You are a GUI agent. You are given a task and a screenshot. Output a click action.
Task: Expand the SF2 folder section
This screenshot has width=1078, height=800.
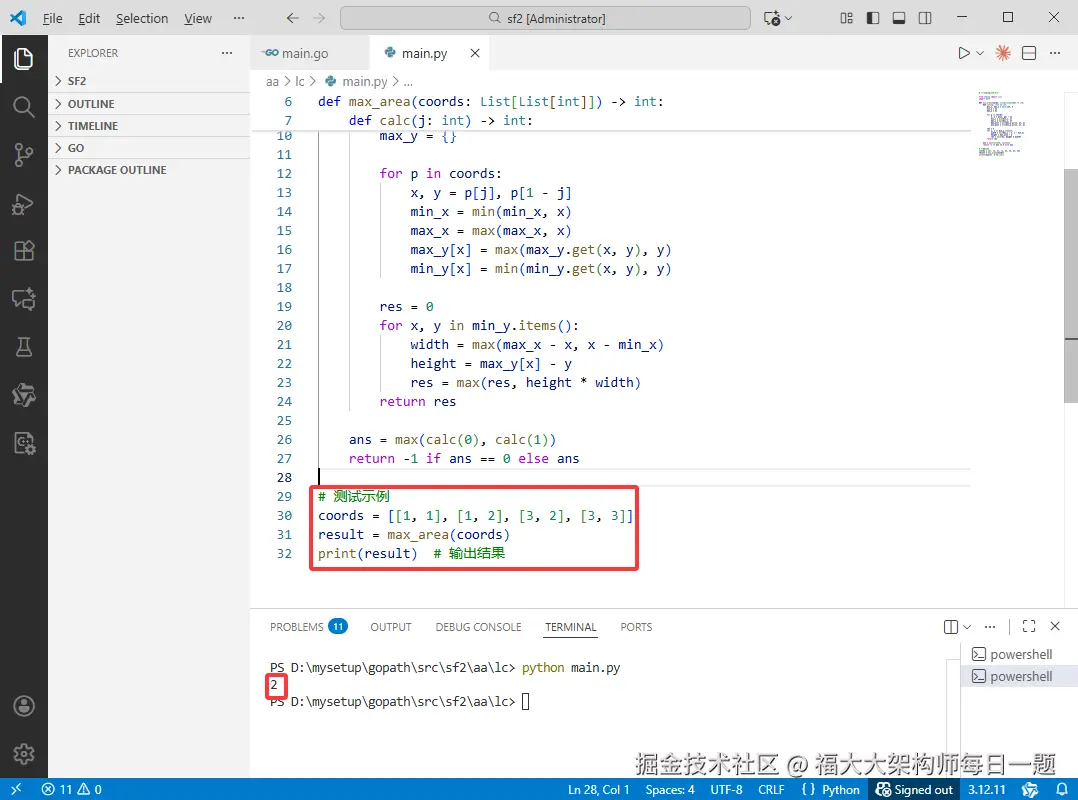(149, 81)
